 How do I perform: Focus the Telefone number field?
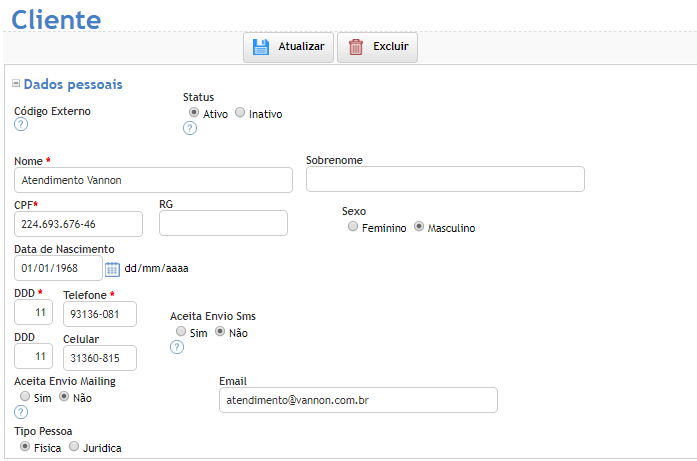pos(100,314)
